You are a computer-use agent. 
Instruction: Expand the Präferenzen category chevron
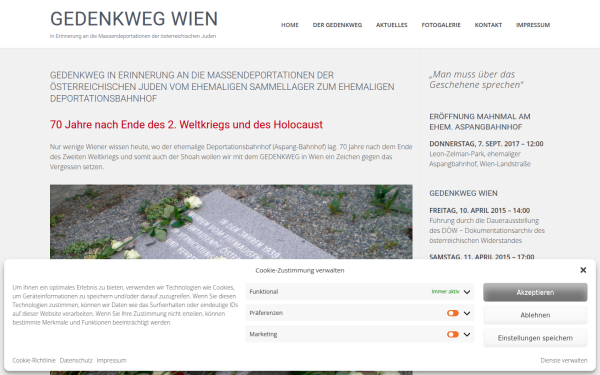click(x=467, y=313)
